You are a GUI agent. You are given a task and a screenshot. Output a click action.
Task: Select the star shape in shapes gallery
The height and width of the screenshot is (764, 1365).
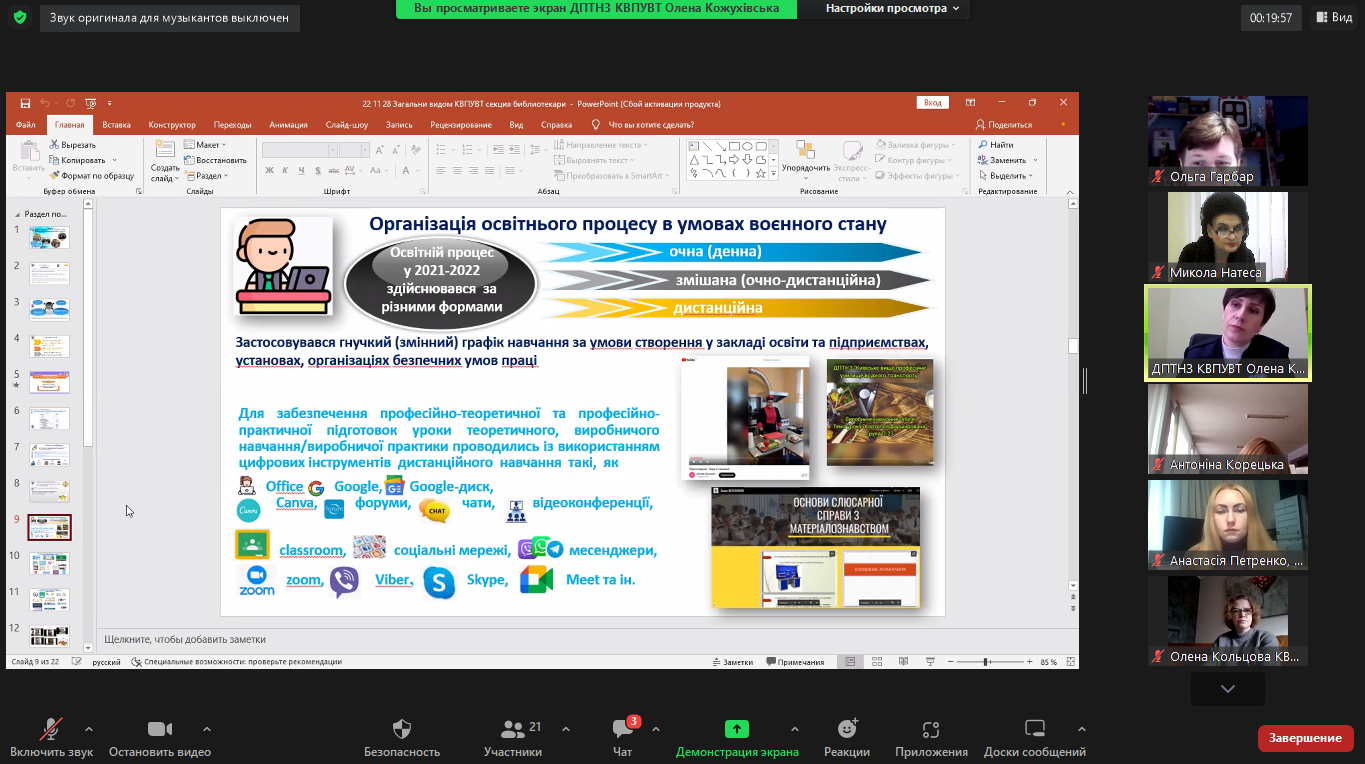pos(760,173)
